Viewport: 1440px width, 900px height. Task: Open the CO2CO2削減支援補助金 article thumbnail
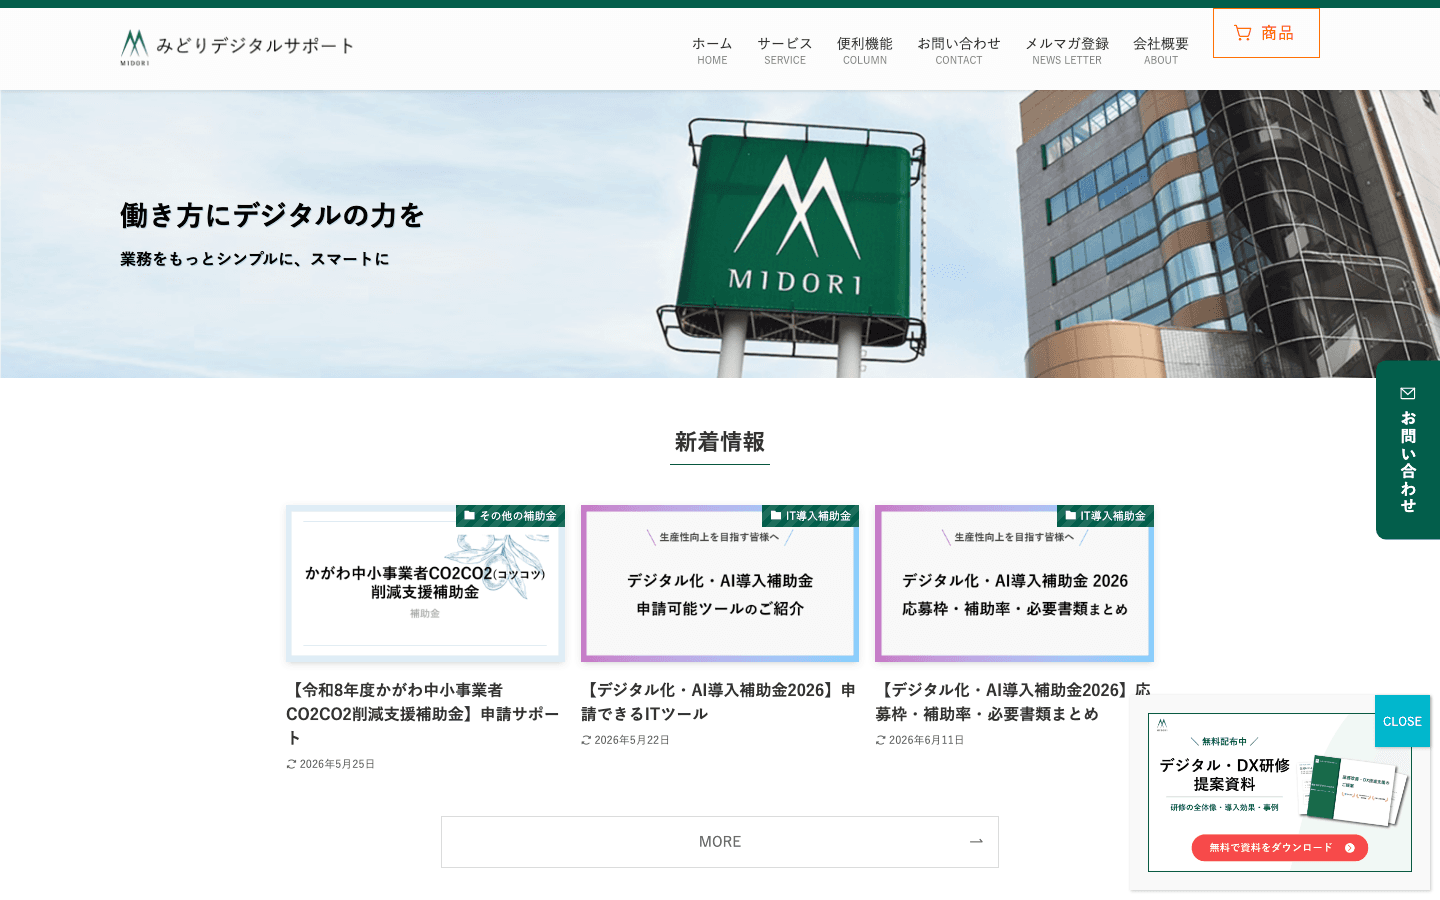click(425, 584)
